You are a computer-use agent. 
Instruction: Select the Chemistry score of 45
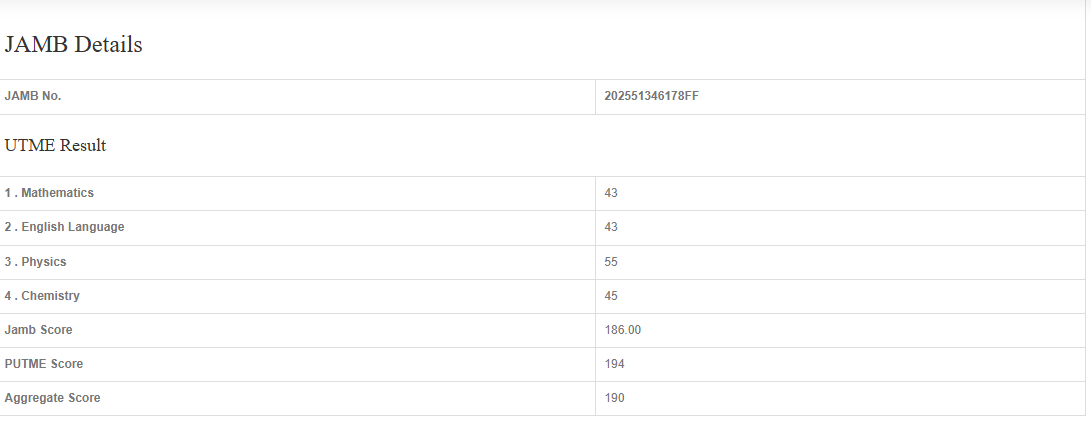(x=611, y=296)
